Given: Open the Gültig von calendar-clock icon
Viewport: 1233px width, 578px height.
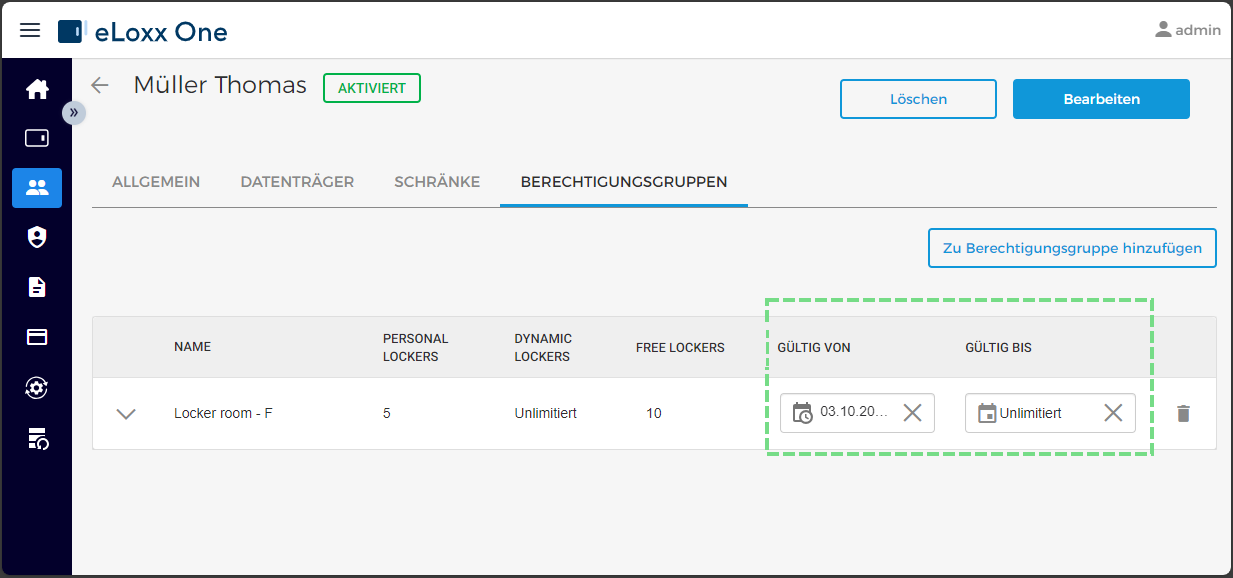Looking at the screenshot, I should coord(802,413).
